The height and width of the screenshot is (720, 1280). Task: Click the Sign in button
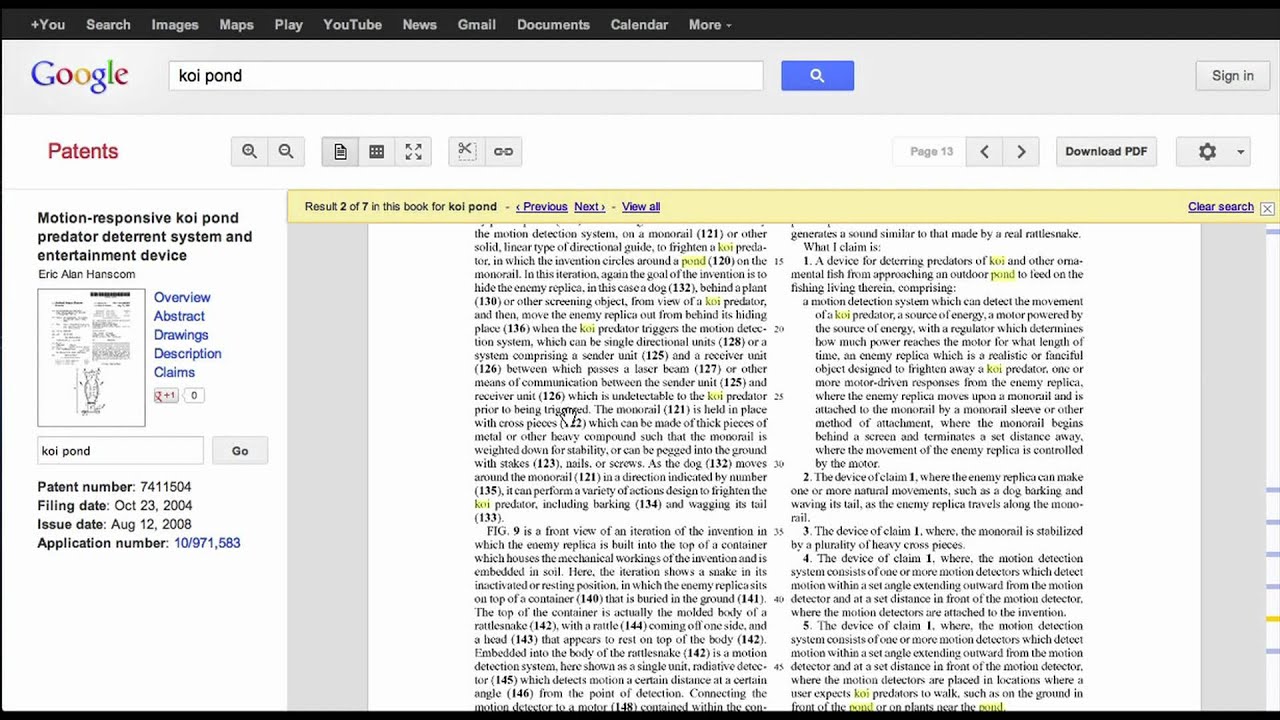click(x=1232, y=75)
